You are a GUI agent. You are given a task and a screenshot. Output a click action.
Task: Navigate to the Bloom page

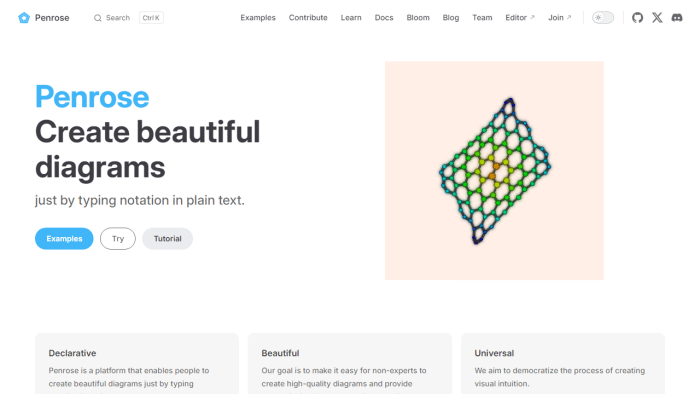(418, 17)
